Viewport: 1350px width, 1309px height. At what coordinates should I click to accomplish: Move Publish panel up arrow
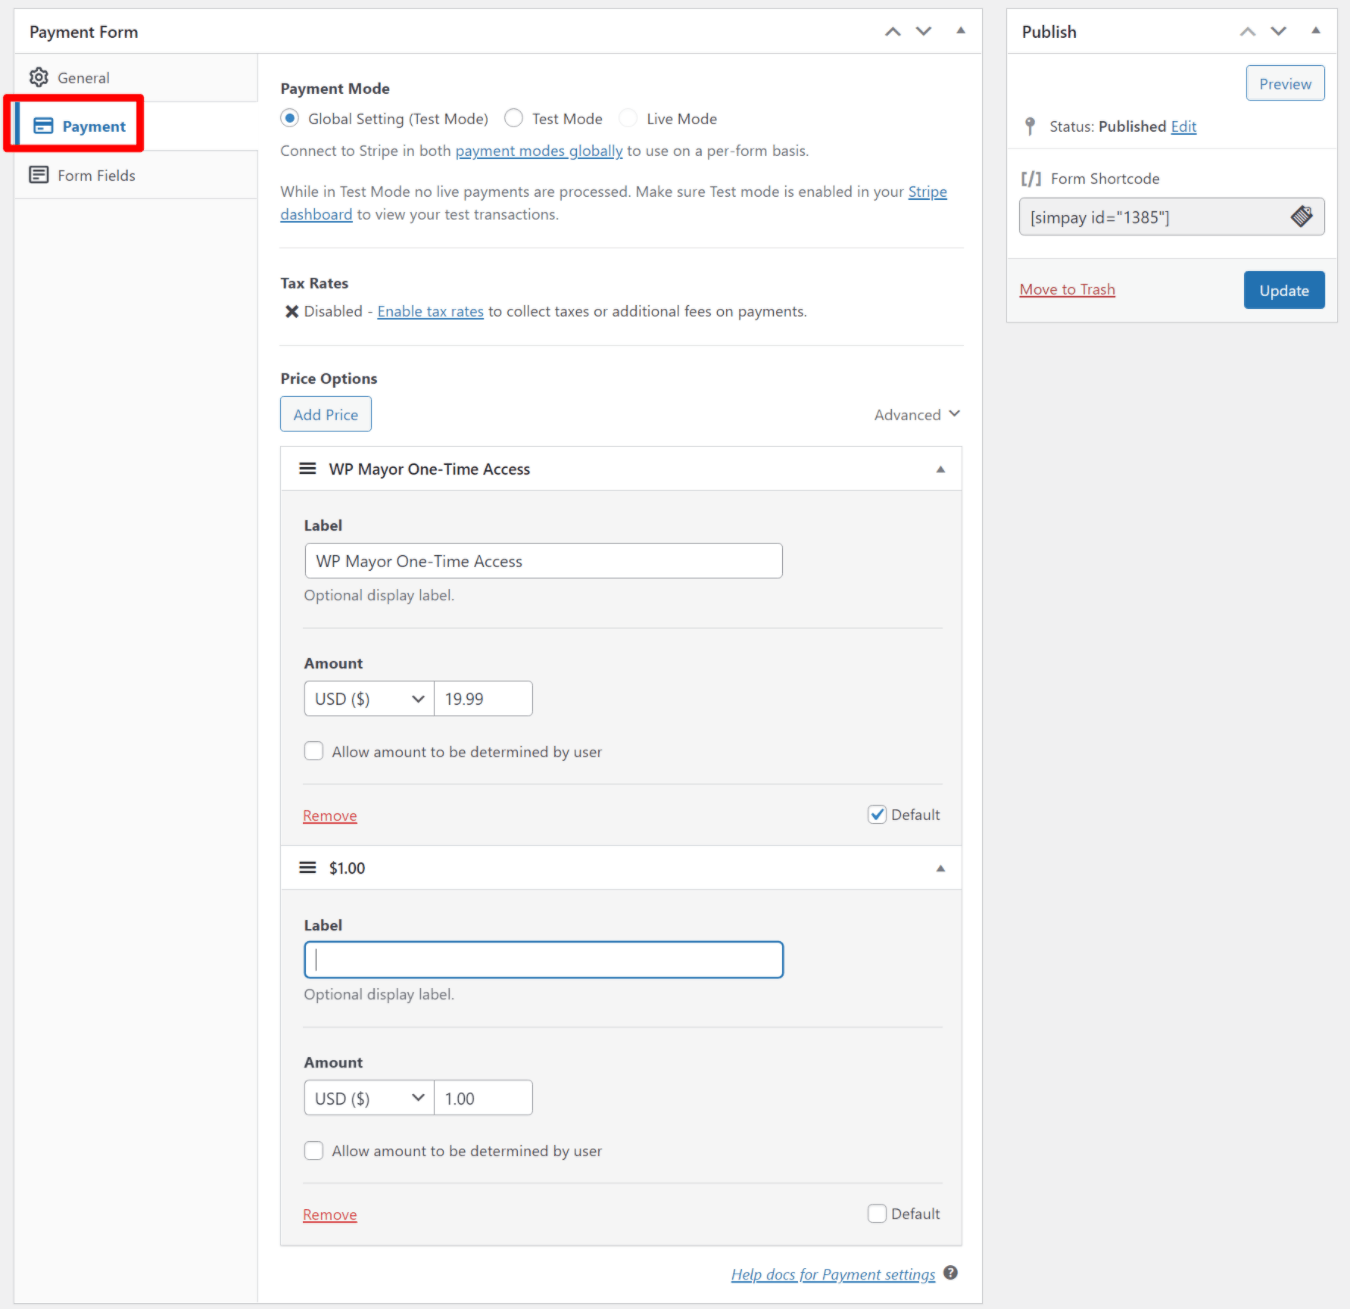pos(1248,32)
